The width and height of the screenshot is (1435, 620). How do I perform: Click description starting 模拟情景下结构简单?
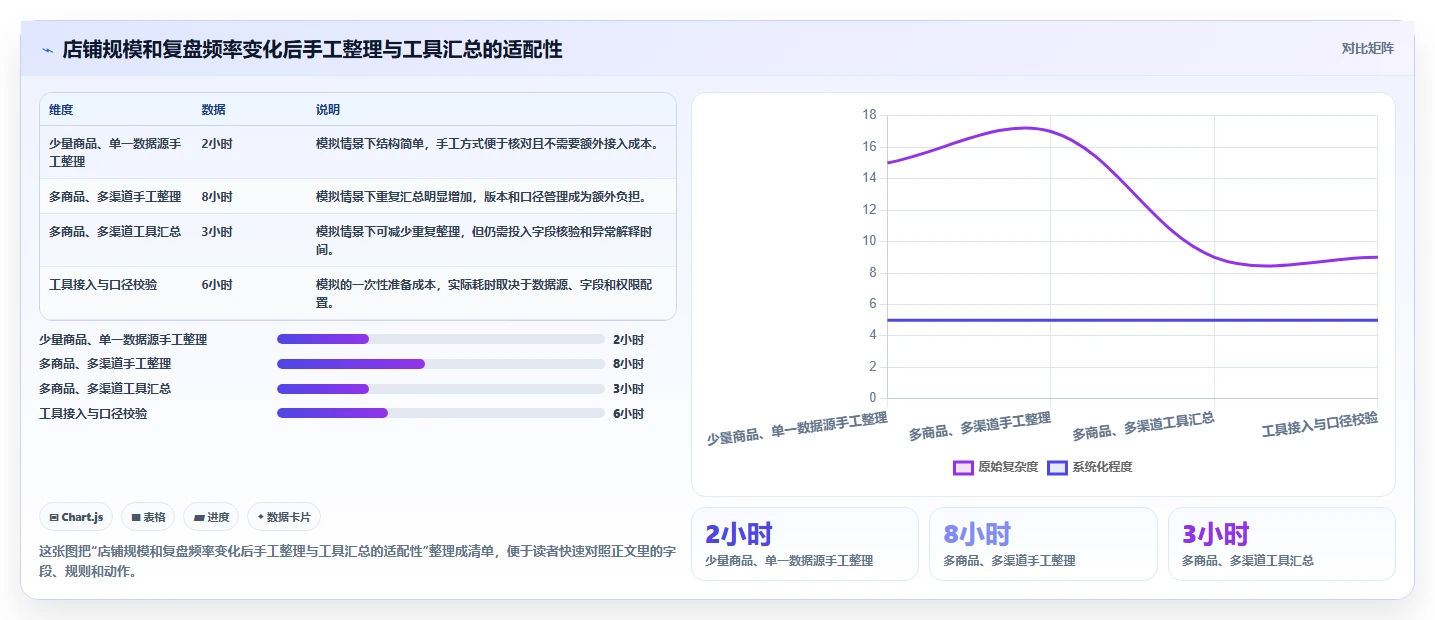point(487,144)
